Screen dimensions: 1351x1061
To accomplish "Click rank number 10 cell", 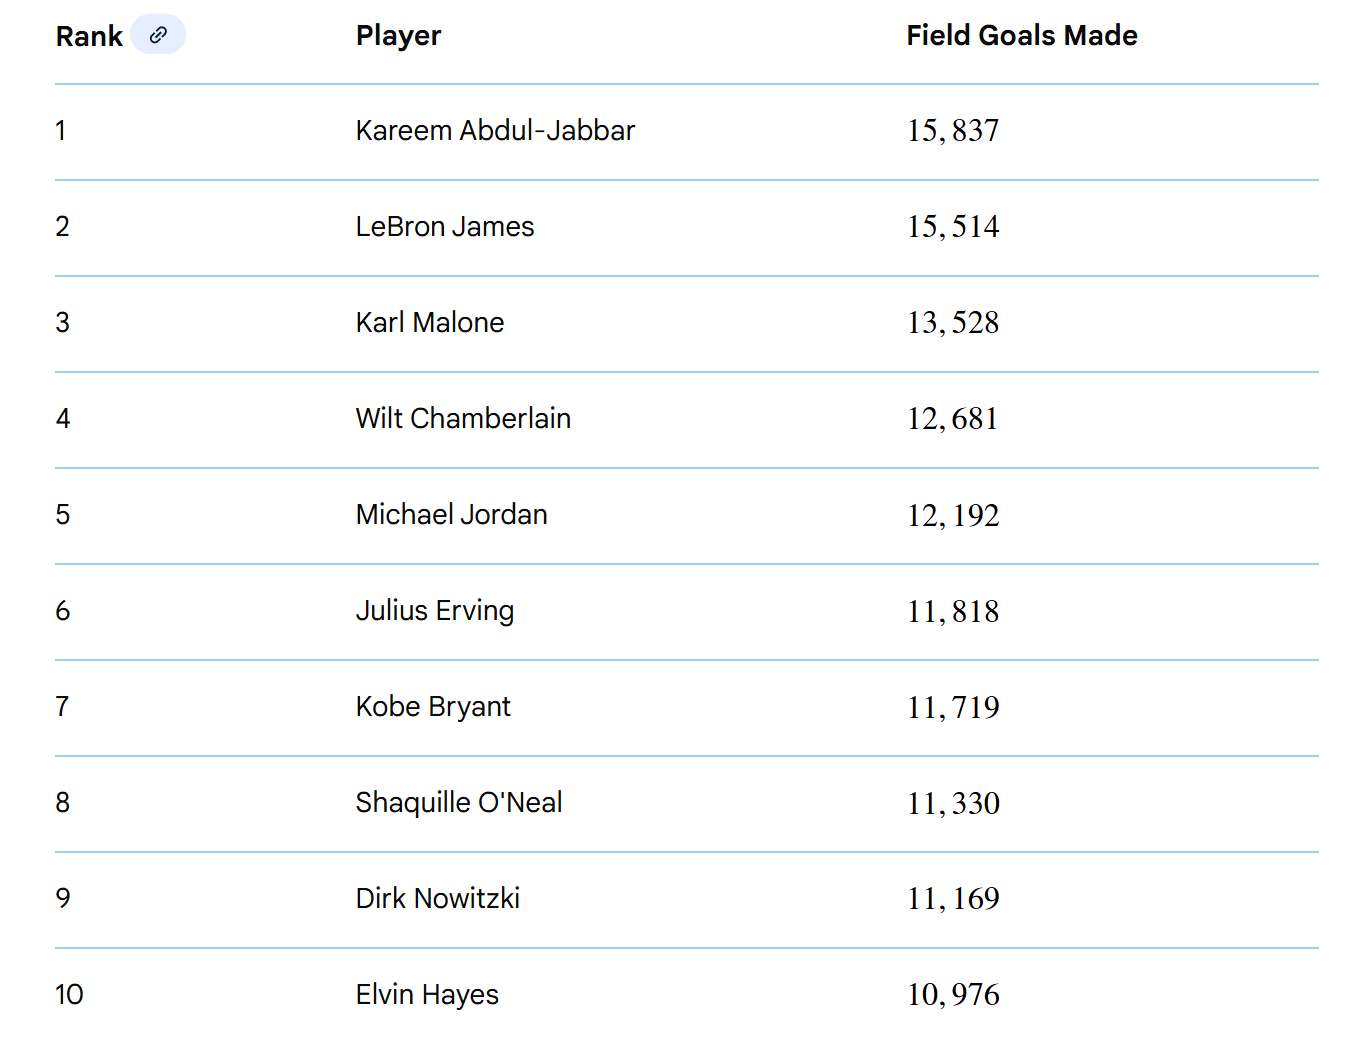I will [69, 995].
